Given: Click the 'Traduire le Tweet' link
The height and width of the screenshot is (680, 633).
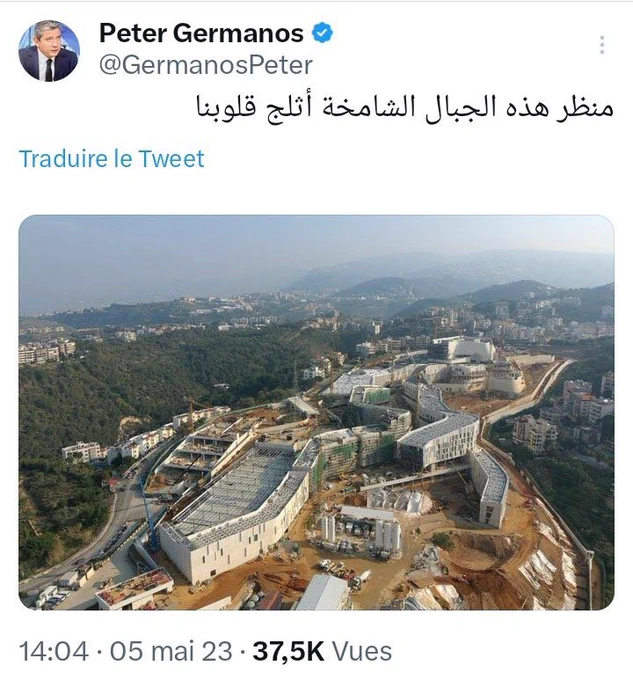Looking at the screenshot, I should click(111, 158).
